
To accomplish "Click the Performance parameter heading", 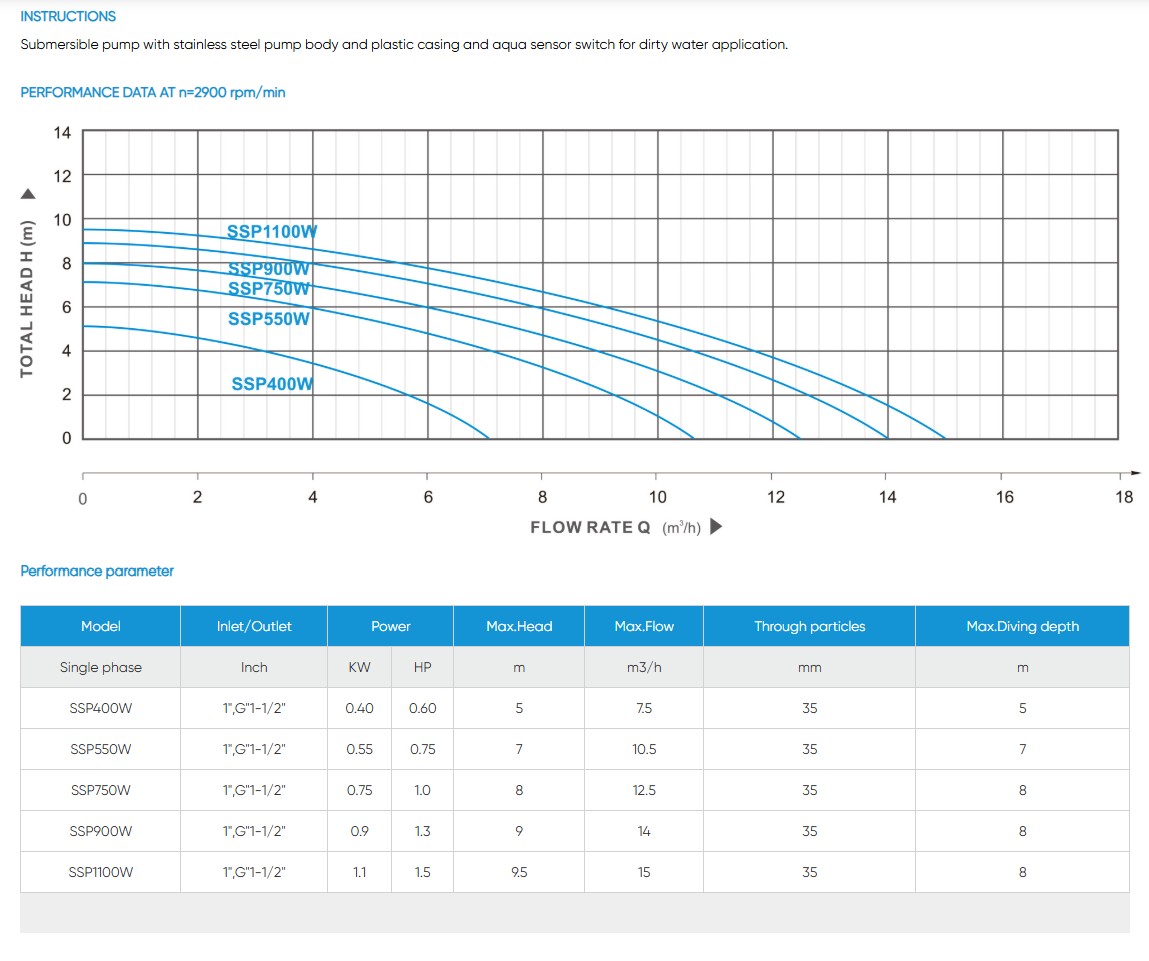I will pyautogui.click(x=97, y=571).
